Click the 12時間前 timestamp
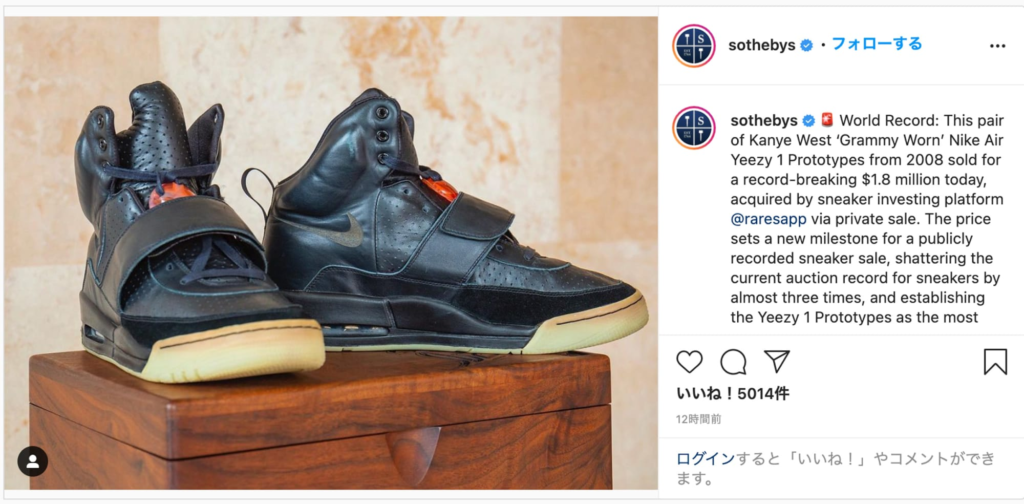Viewport: 1024px width, 504px height. 699,419
